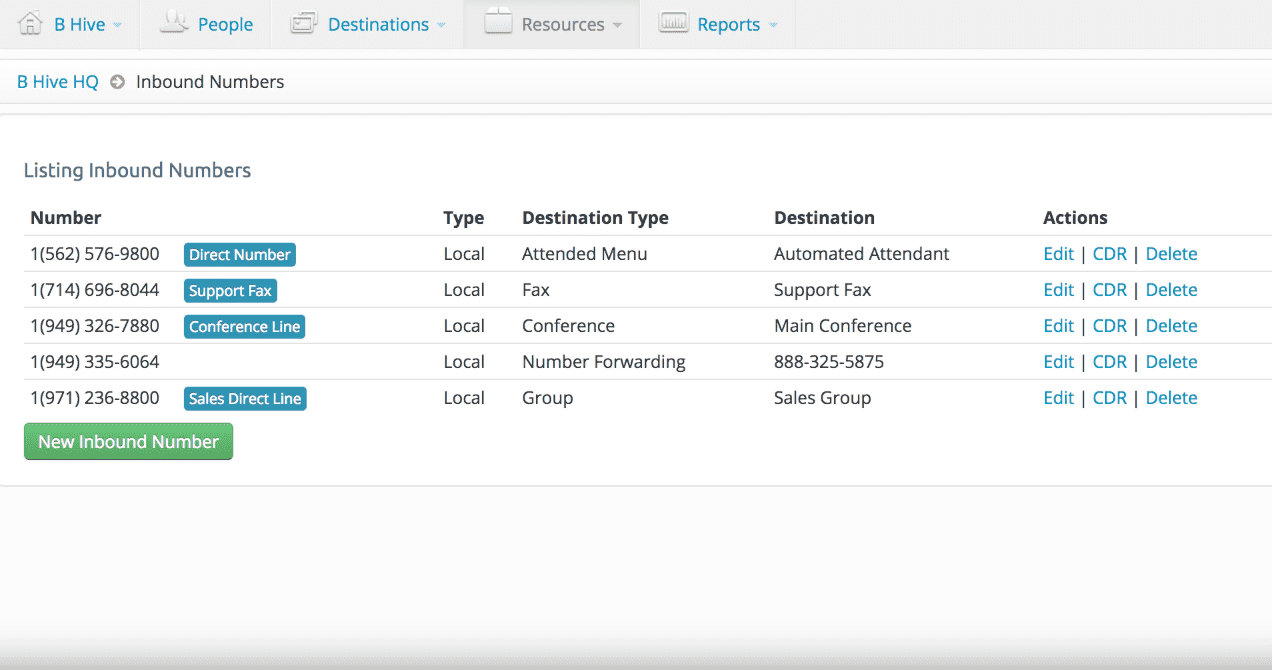This screenshot has width=1273, height=670.
Task: Click the Reports icon in navigation bar
Action: point(674,23)
